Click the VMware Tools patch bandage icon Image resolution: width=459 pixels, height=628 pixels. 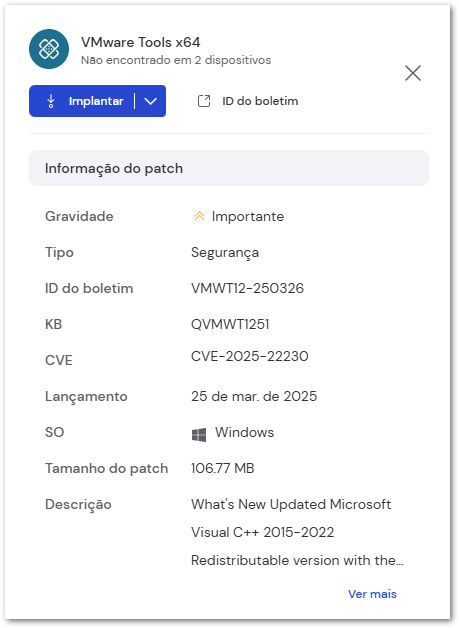click(x=49, y=49)
